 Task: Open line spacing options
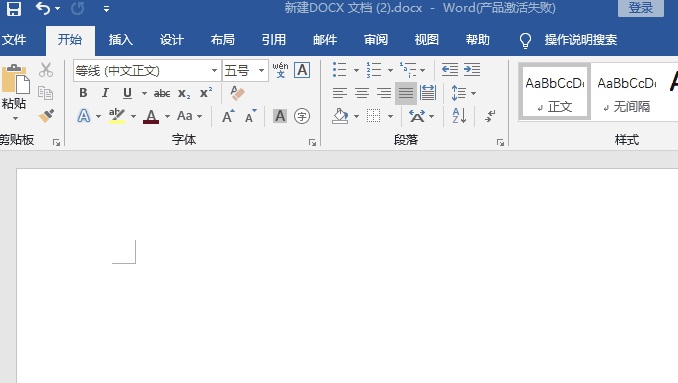pos(463,93)
